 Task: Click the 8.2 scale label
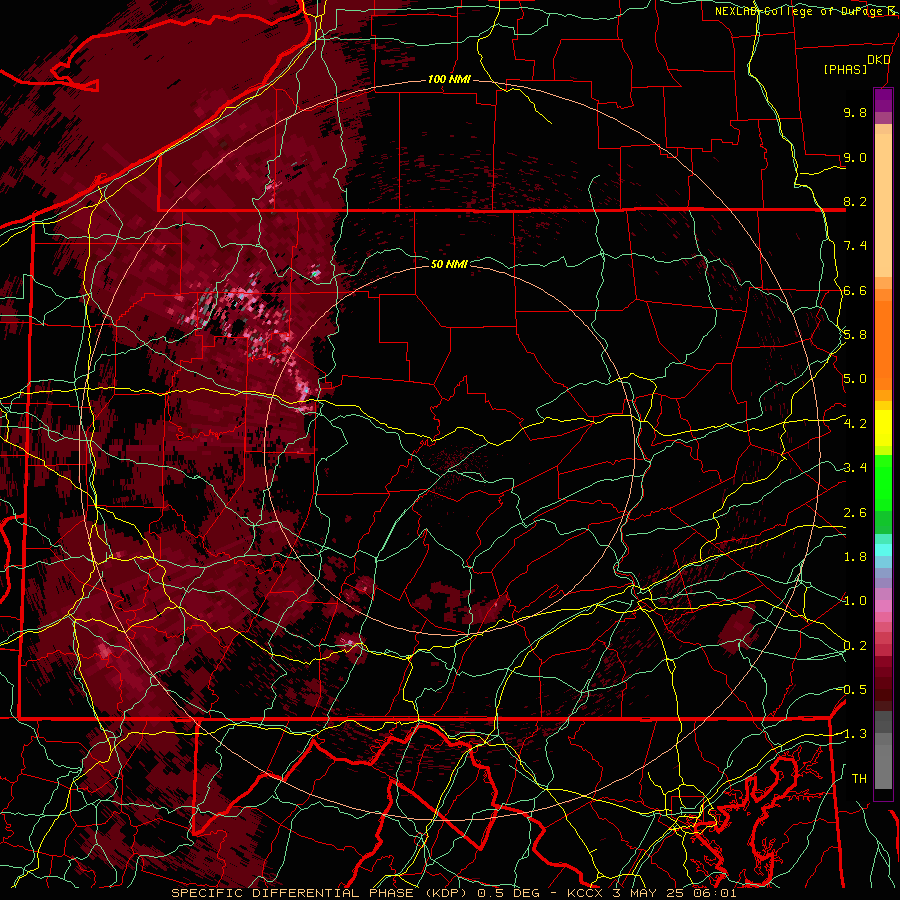855,201
